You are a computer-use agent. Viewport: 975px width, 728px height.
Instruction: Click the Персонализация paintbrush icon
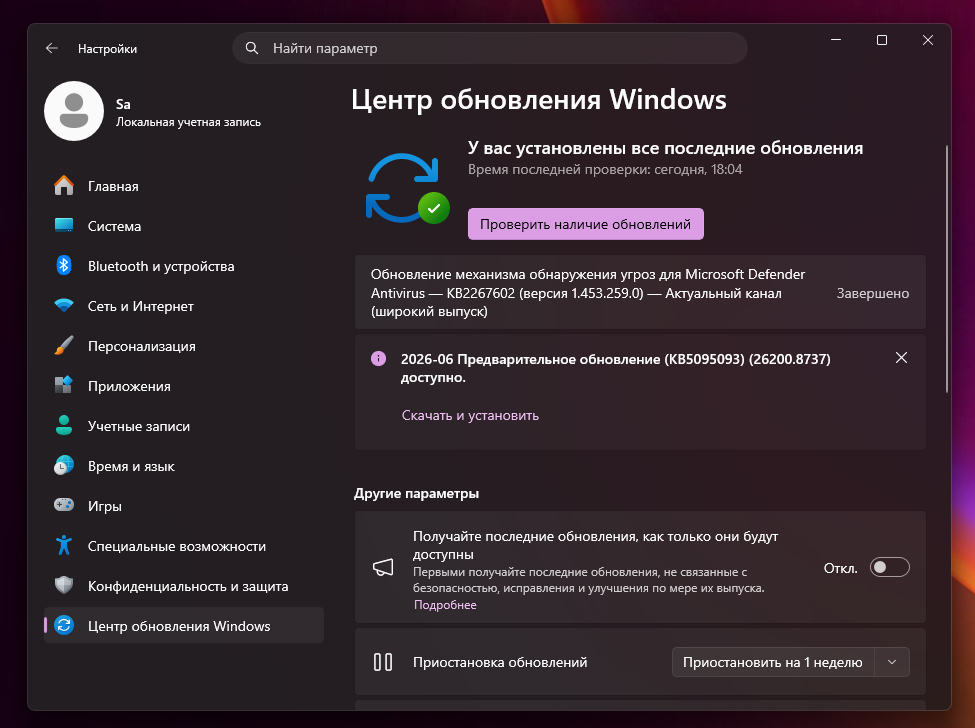[63, 346]
